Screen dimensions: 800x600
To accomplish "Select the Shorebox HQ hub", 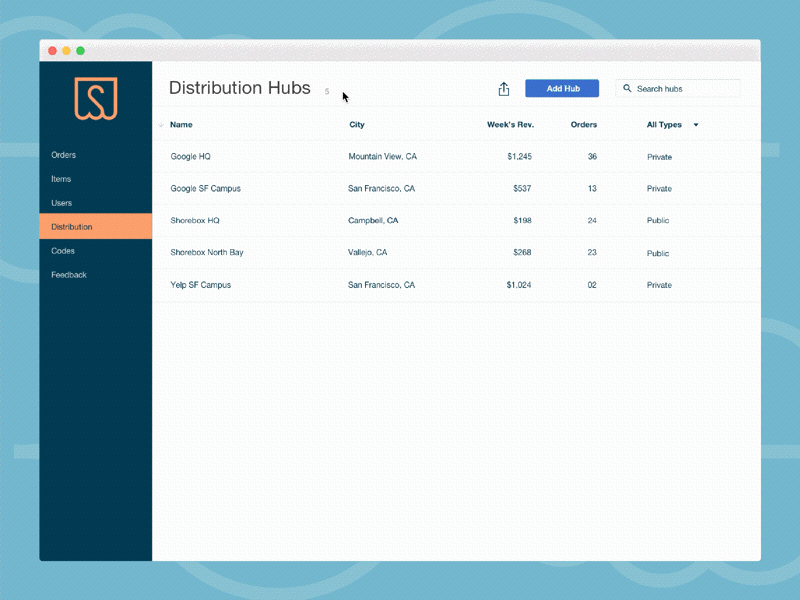I will coord(195,220).
